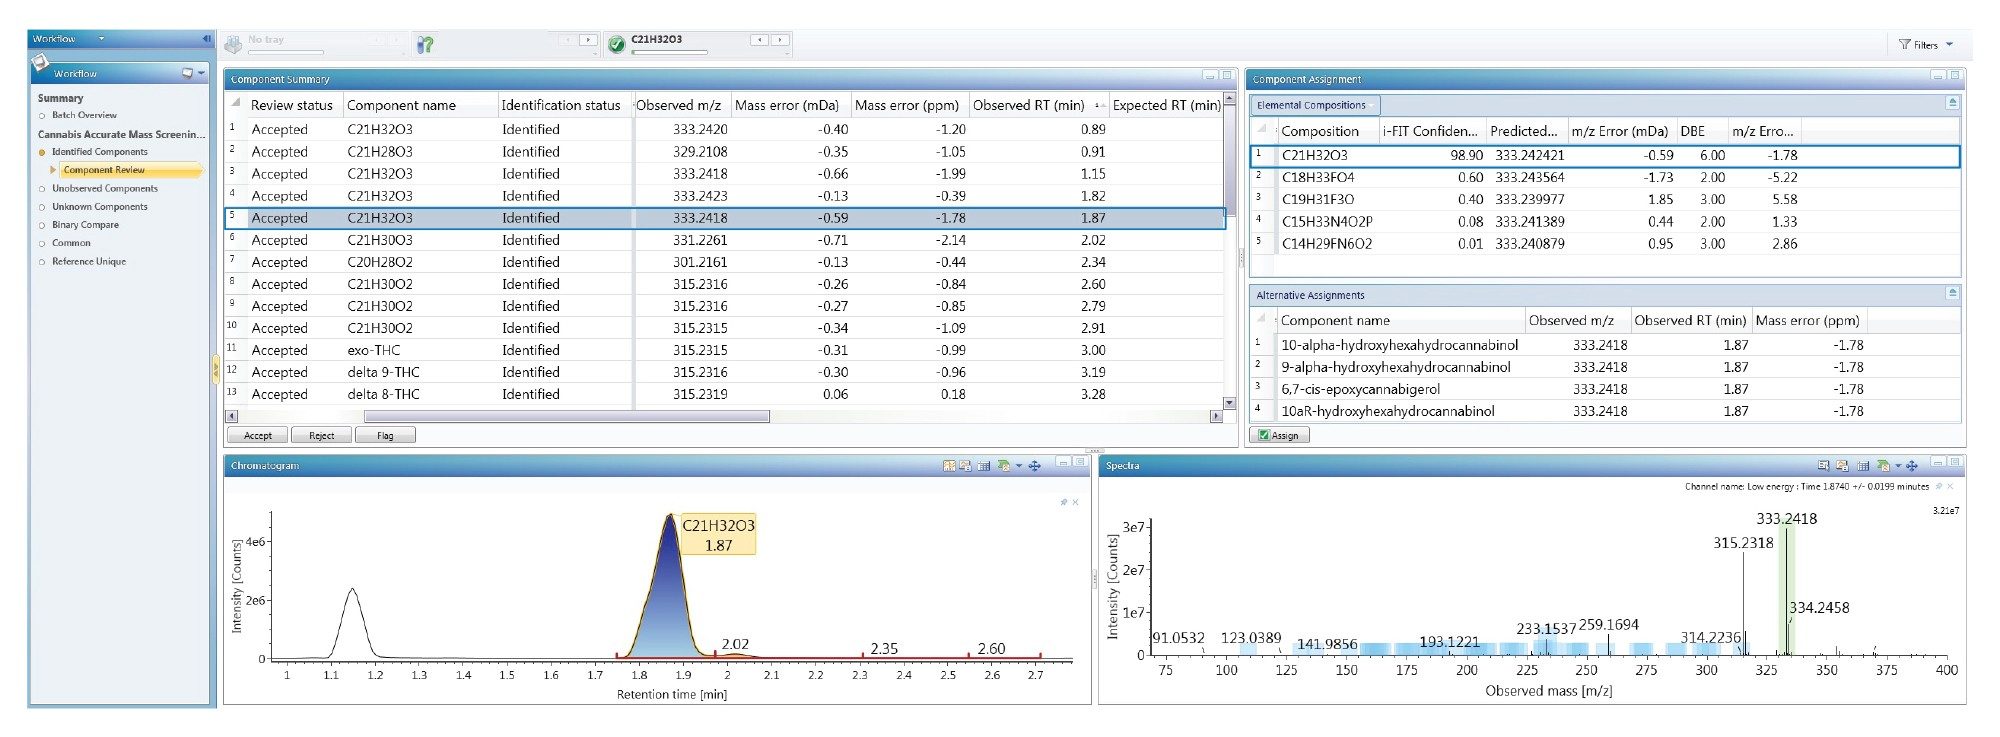Select Unknown Components workflow step
Screen dimensions: 2000x737
(x=100, y=207)
